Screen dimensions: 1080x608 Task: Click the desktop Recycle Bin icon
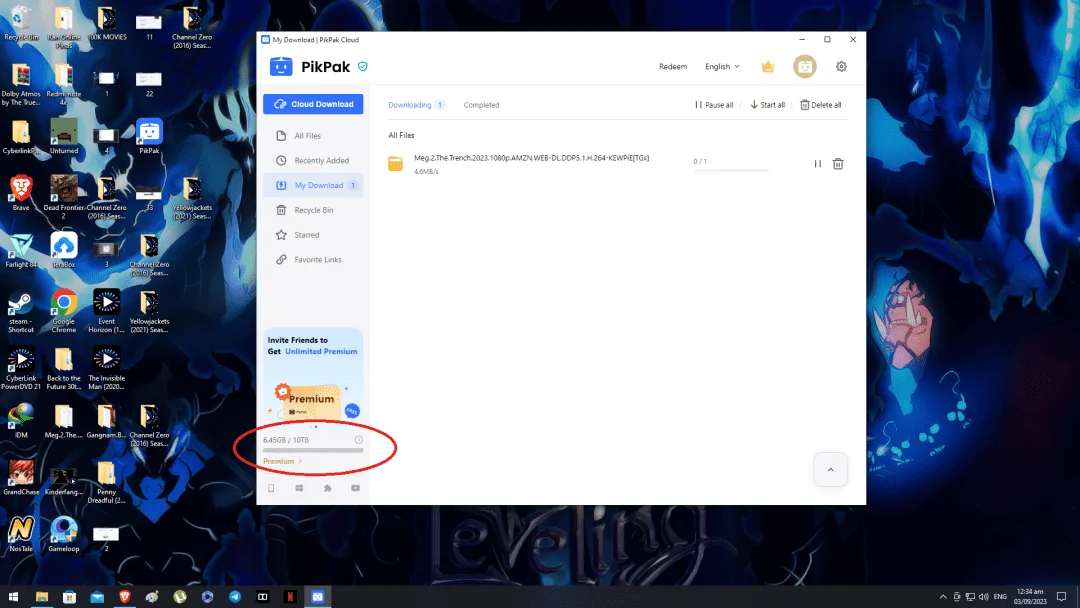coord(21,23)
